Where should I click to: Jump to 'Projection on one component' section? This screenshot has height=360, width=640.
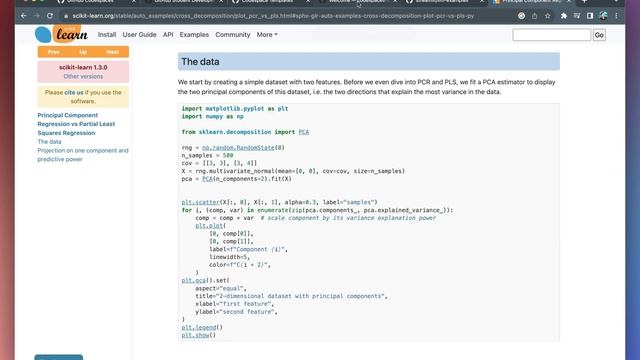[x=83, y=155]
